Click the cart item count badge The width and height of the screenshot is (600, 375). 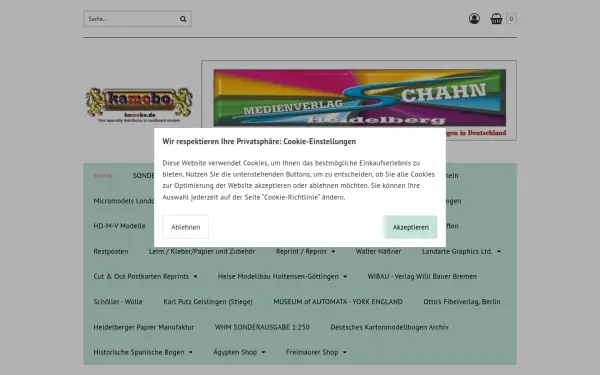coord(511,18)
